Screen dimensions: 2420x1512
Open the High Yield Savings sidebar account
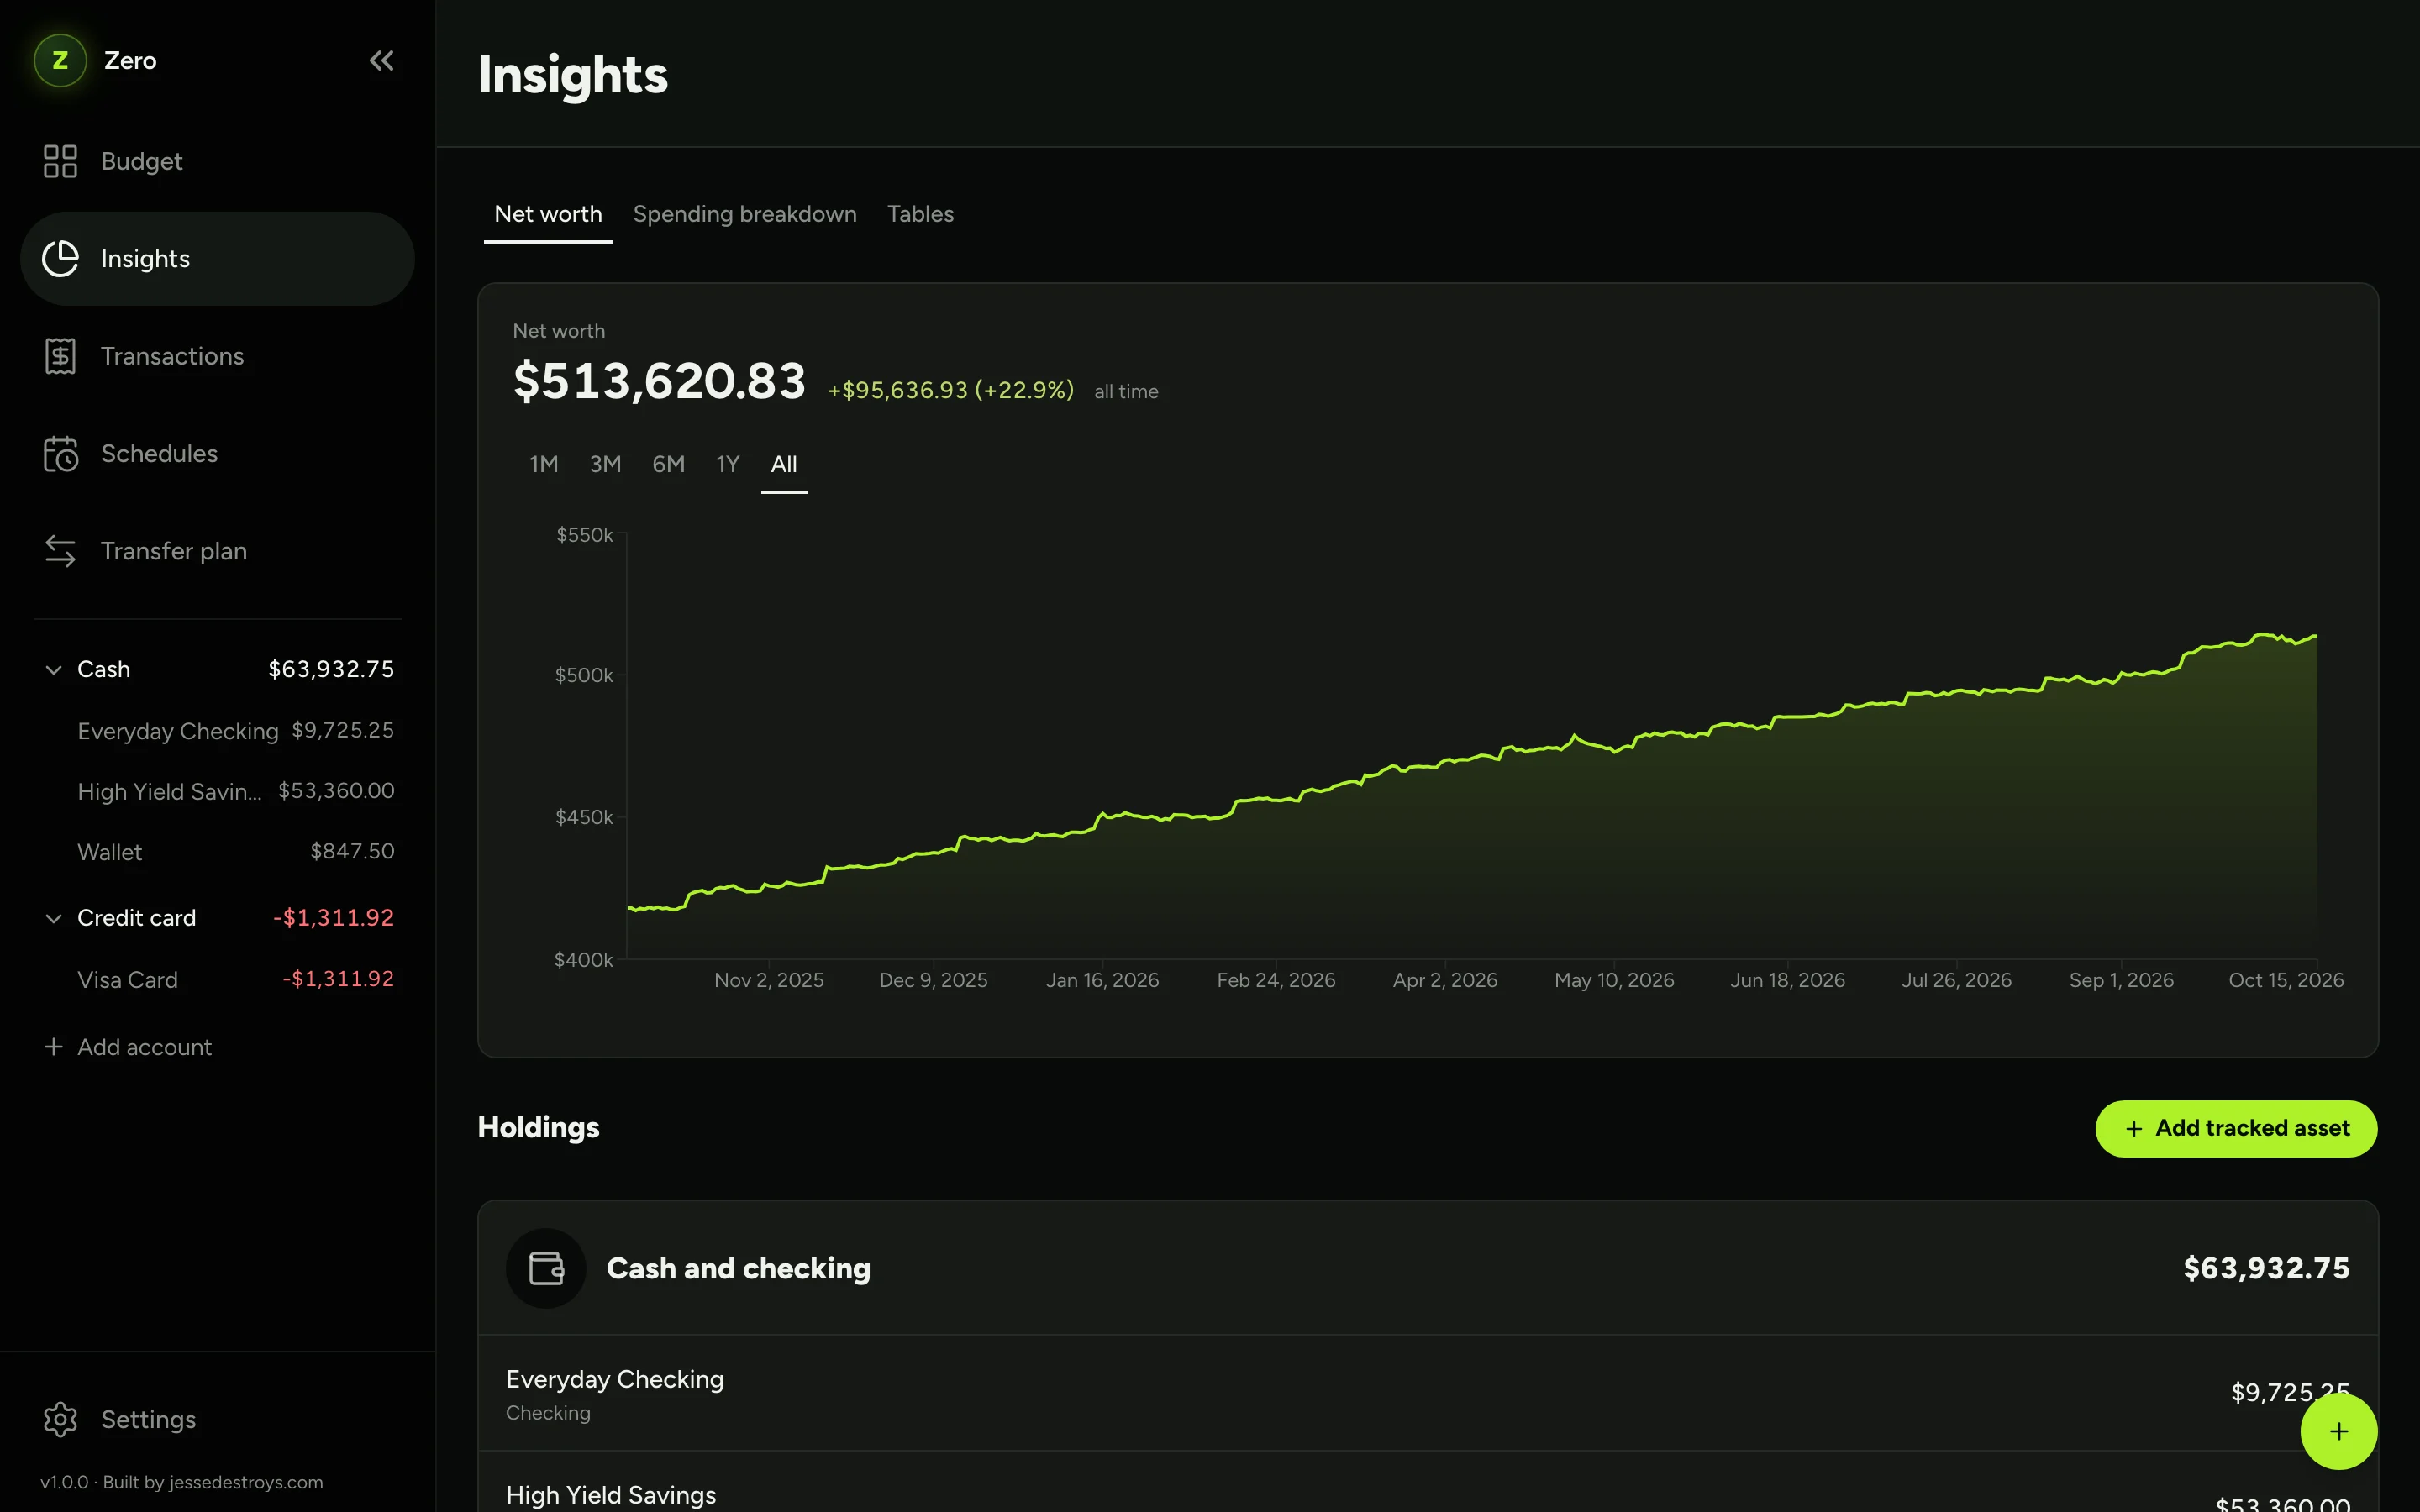(235, 791)
